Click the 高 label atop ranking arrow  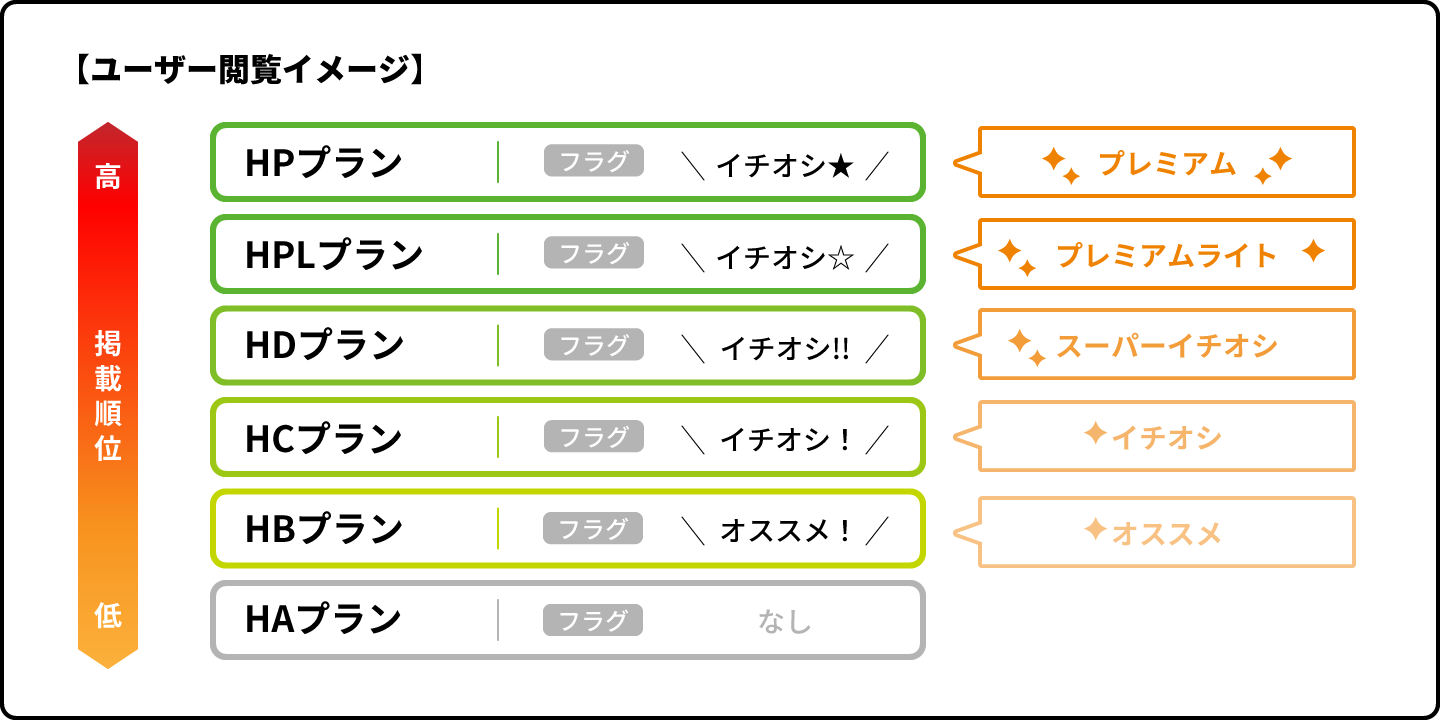coord(108,178)
